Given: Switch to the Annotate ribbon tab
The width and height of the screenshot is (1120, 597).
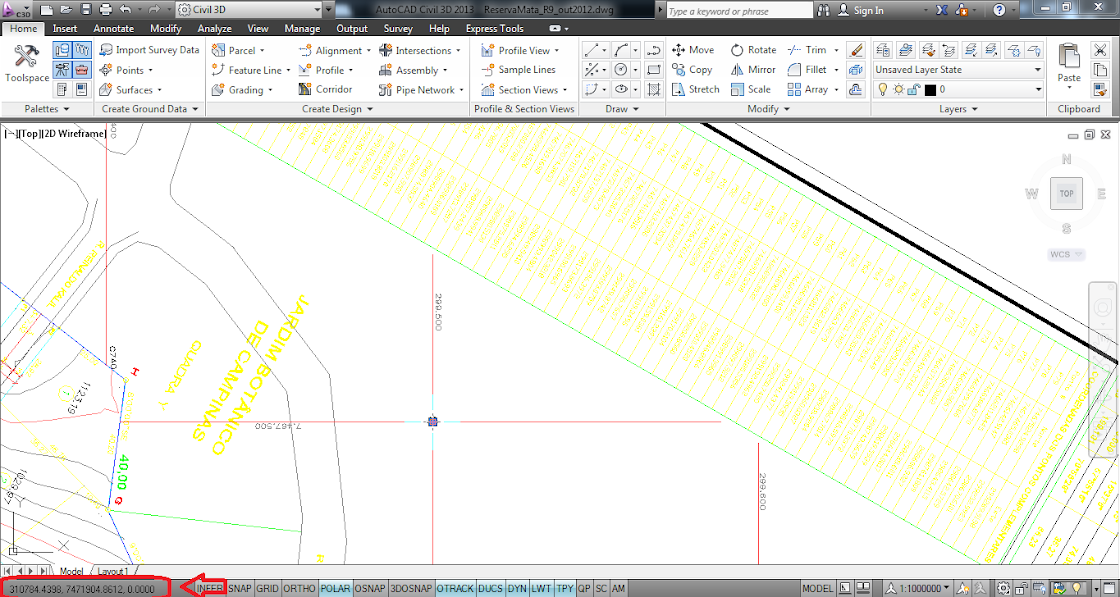Looking at the screenshot, I should point(113,28).
